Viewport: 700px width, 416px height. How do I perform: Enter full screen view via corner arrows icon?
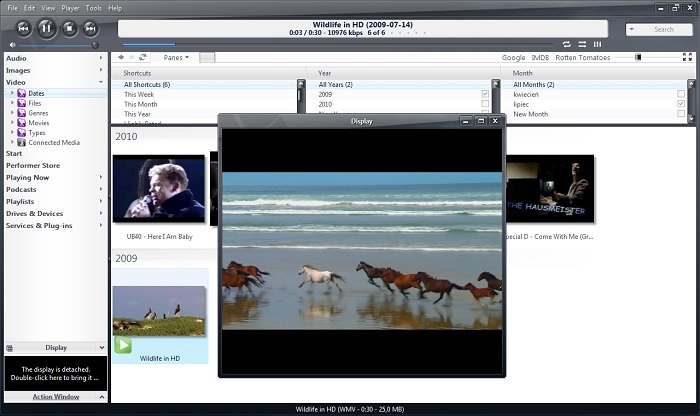point(687,57)
